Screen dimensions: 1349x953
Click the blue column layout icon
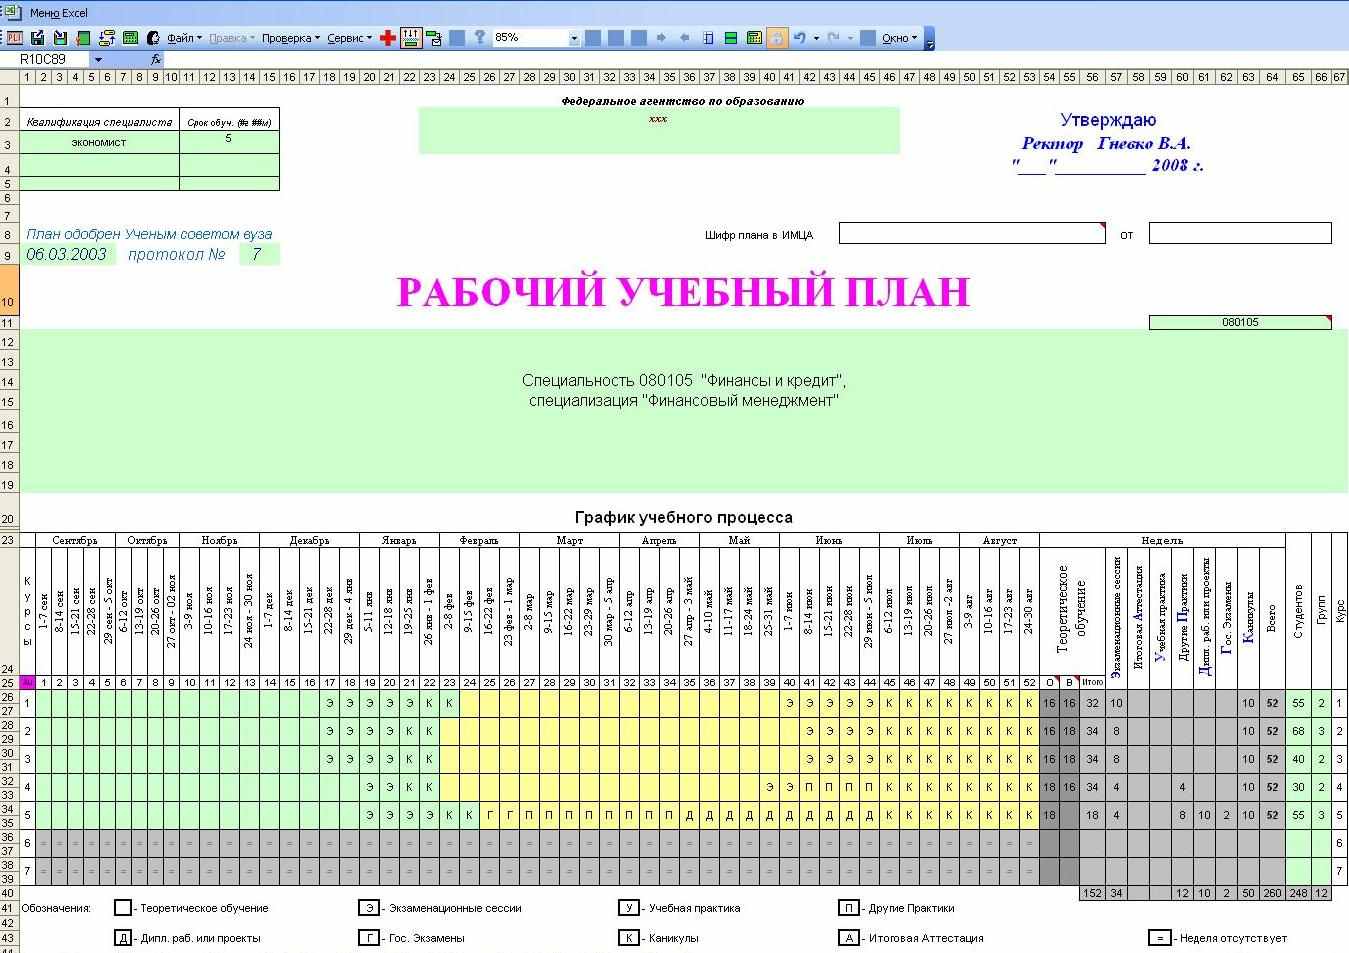pyautogui.click(x=708, y=38)
